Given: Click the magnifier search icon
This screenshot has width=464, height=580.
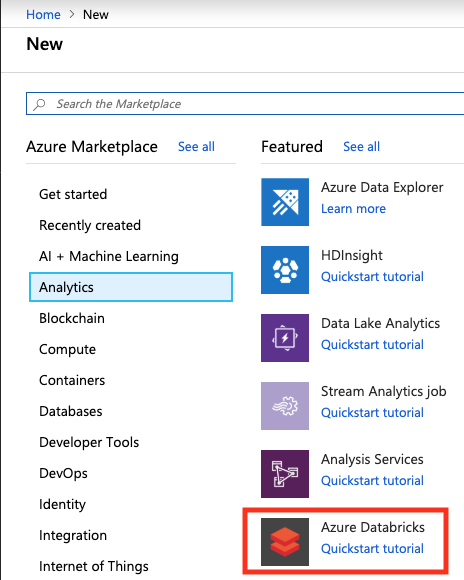Looking at the screenshot, I should point(39,104).
